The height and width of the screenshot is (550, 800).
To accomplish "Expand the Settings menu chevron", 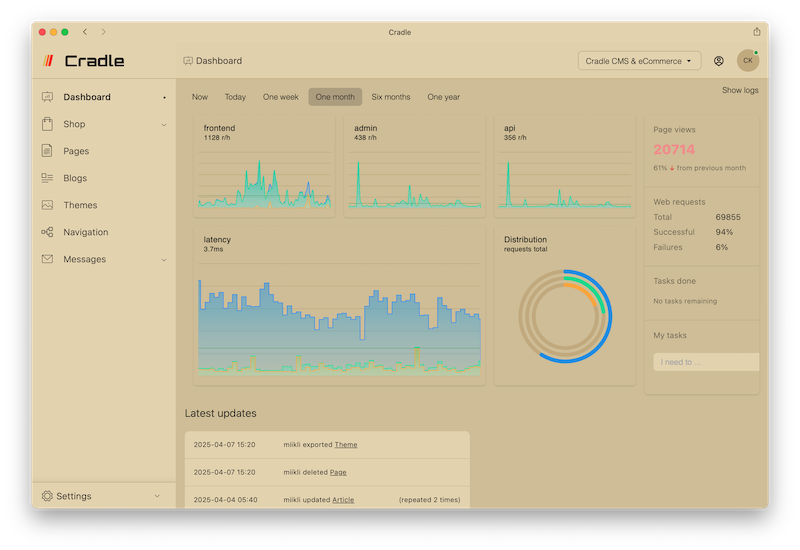I will (x=157, y=496).
